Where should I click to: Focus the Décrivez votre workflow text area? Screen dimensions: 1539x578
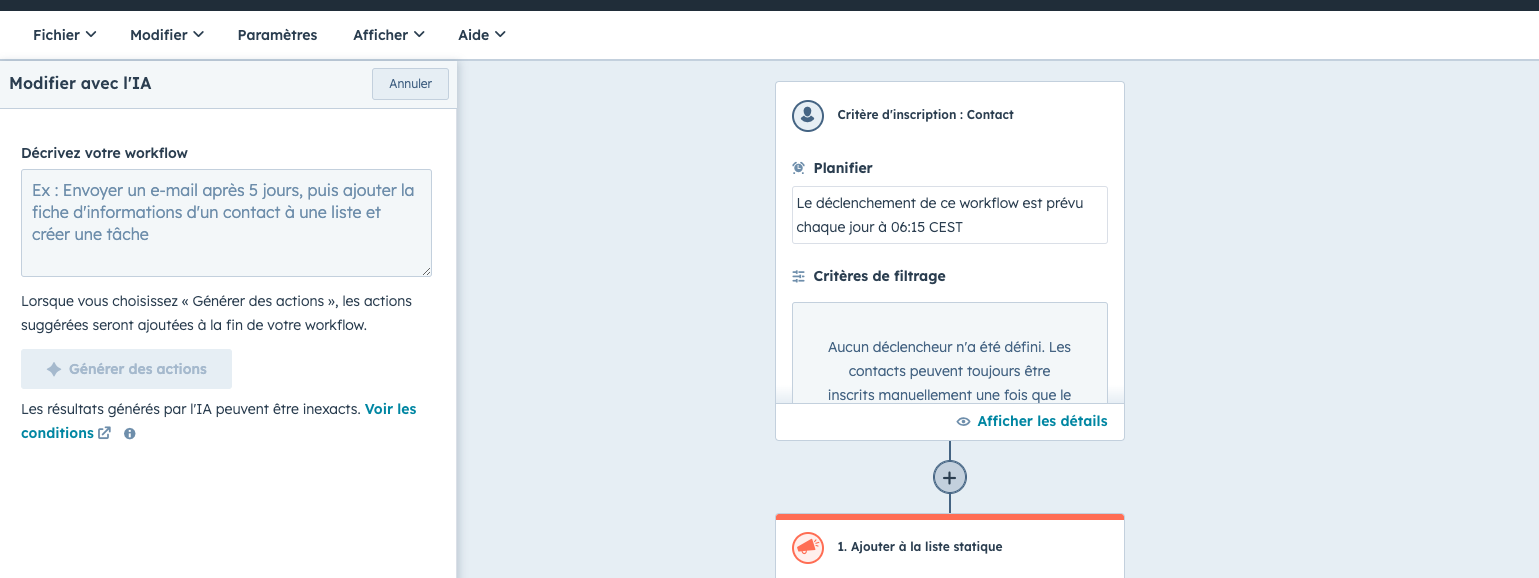tap(226, 223)
